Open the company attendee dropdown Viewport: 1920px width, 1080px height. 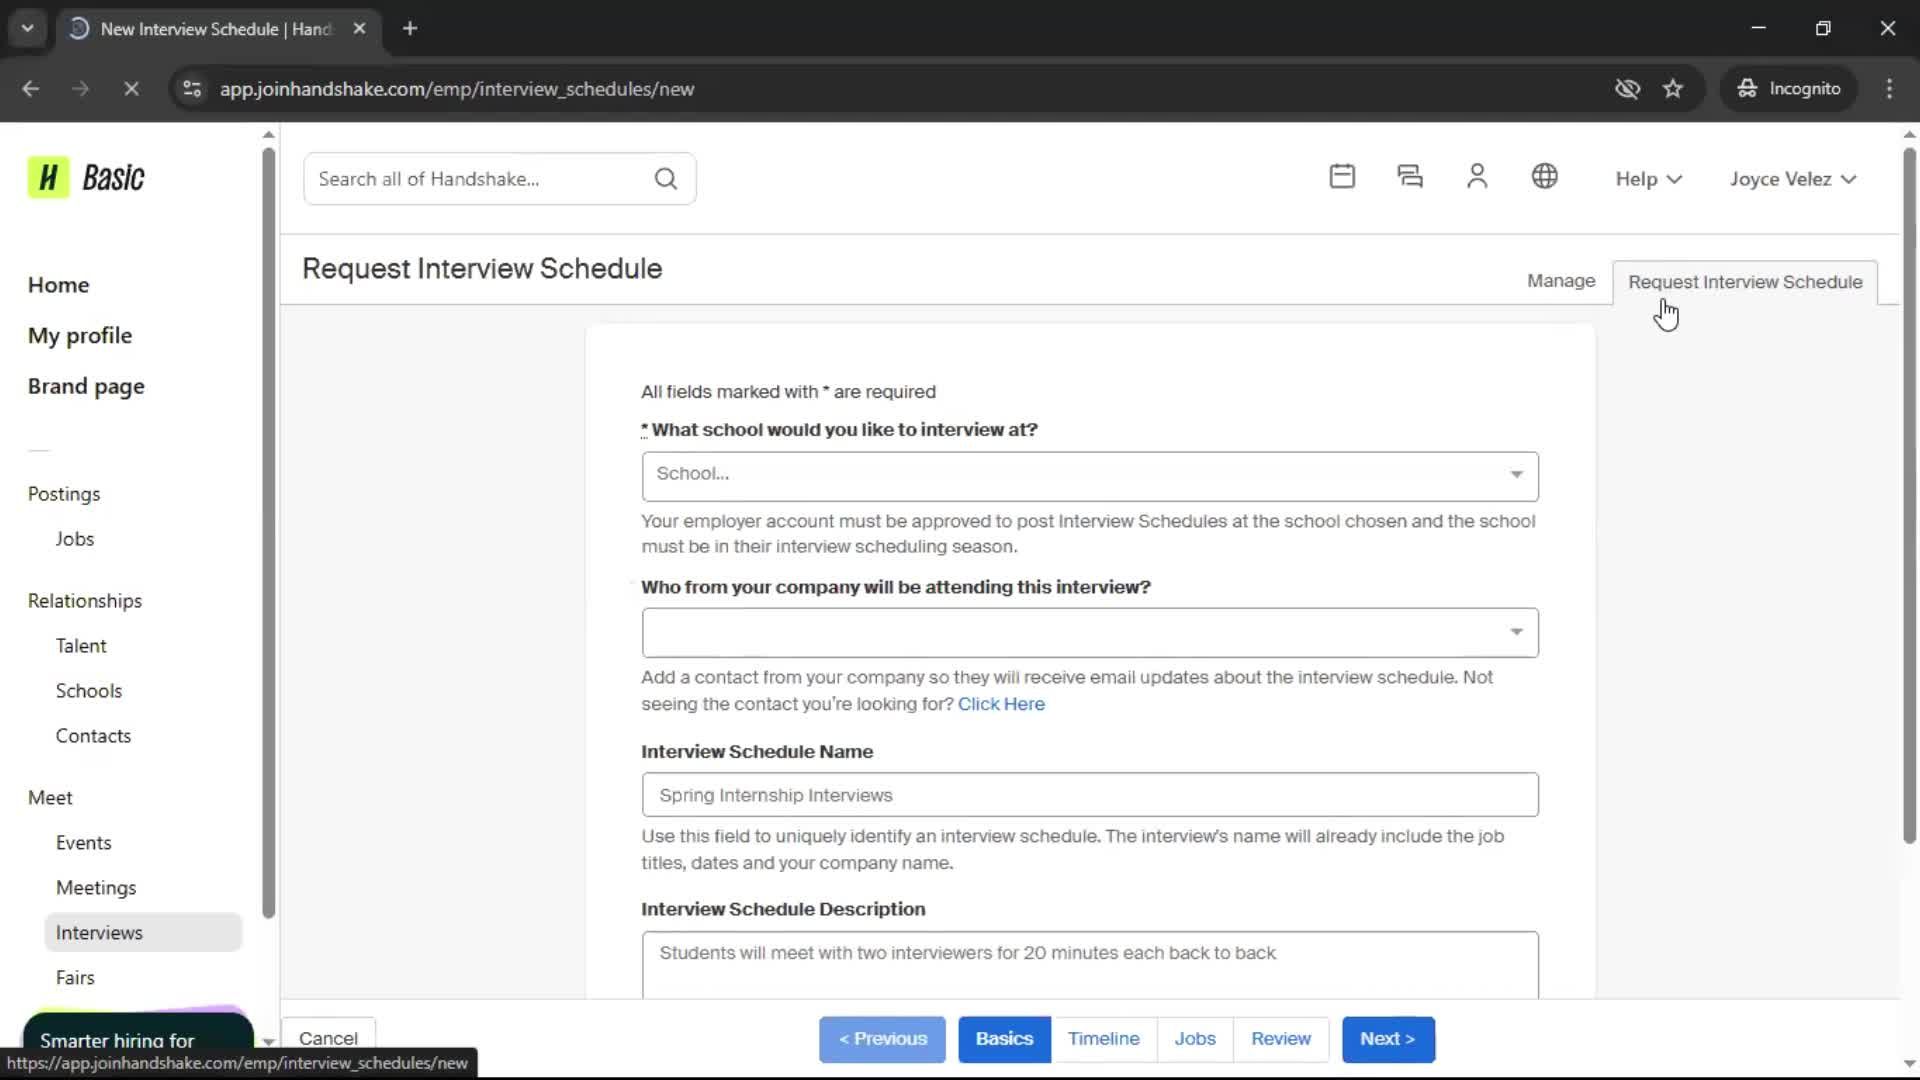pyautogui.click(x=1090, y=632)
